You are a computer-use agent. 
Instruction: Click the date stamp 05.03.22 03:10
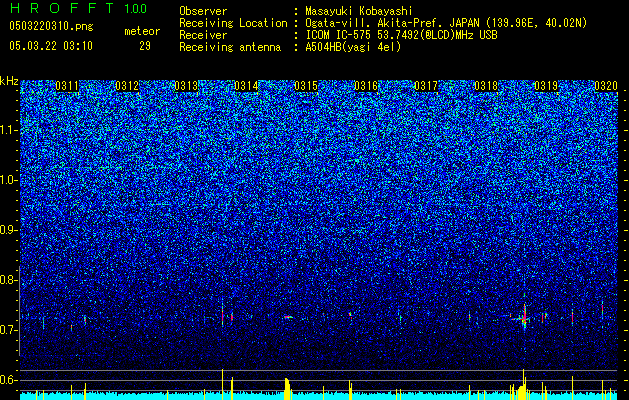coord(51,46)
